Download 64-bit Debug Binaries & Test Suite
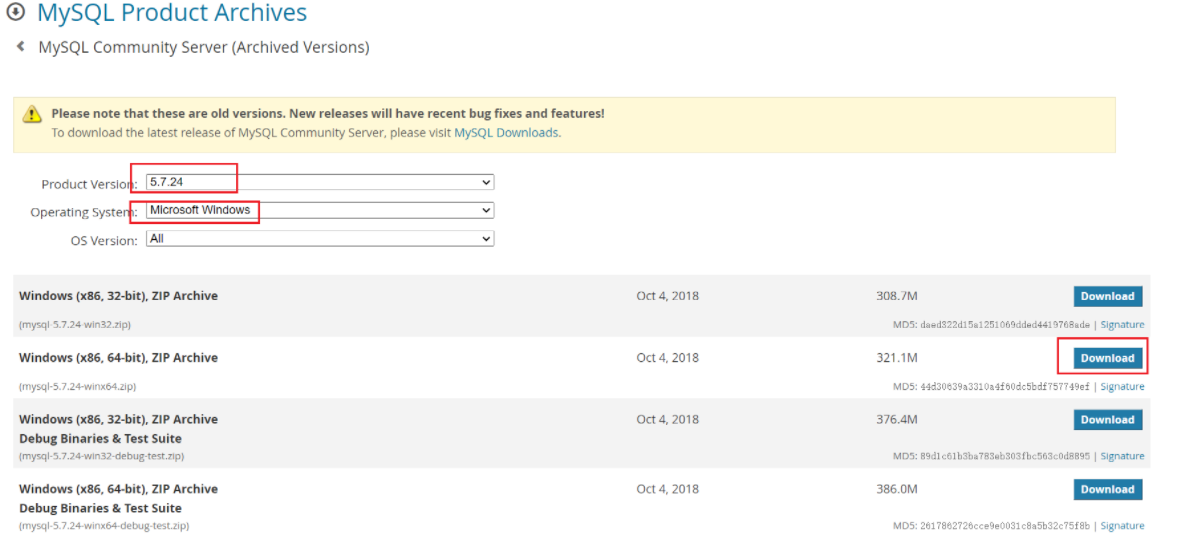The height and width of the screenshot is (547, 1179). point(1107,489)
